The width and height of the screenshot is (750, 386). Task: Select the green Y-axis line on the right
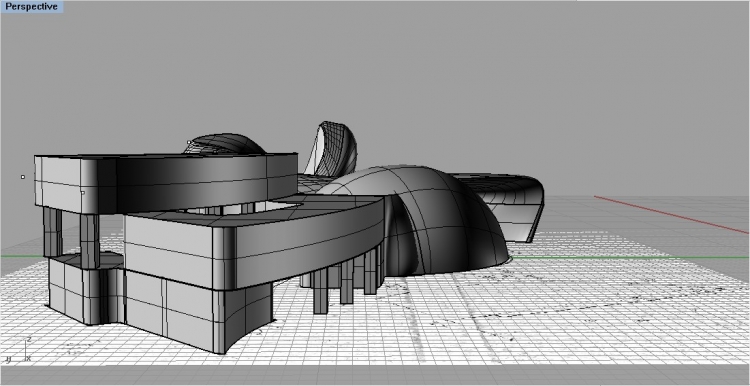point(630,257)
